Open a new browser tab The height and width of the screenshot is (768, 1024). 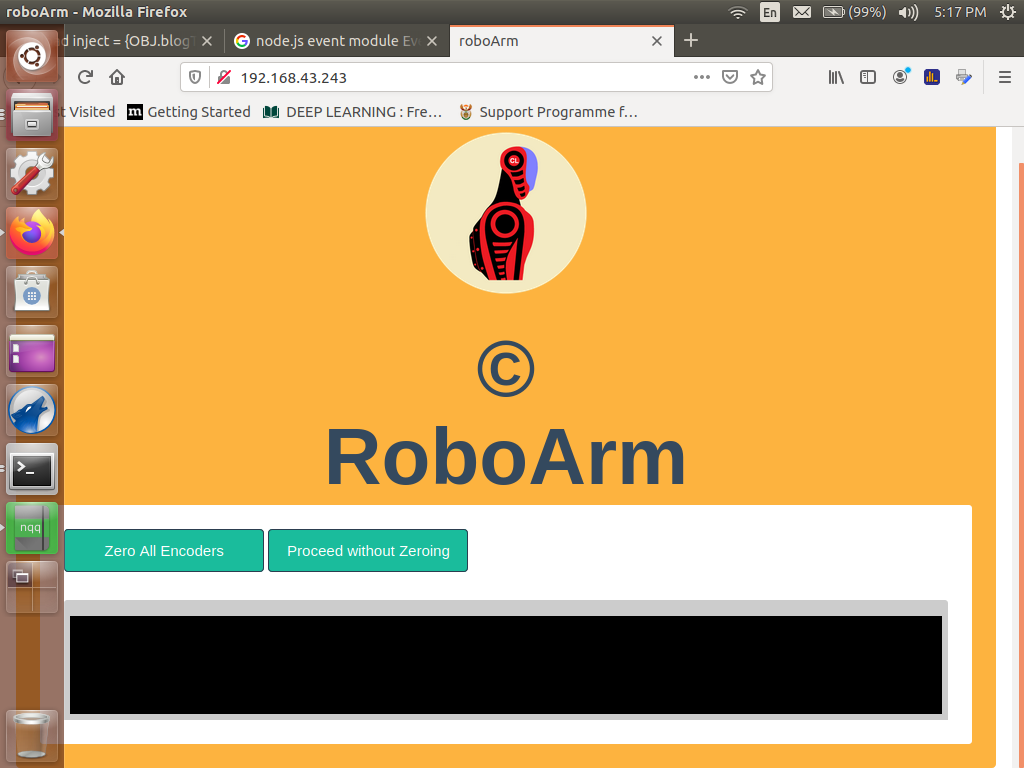tap(690, 41)
